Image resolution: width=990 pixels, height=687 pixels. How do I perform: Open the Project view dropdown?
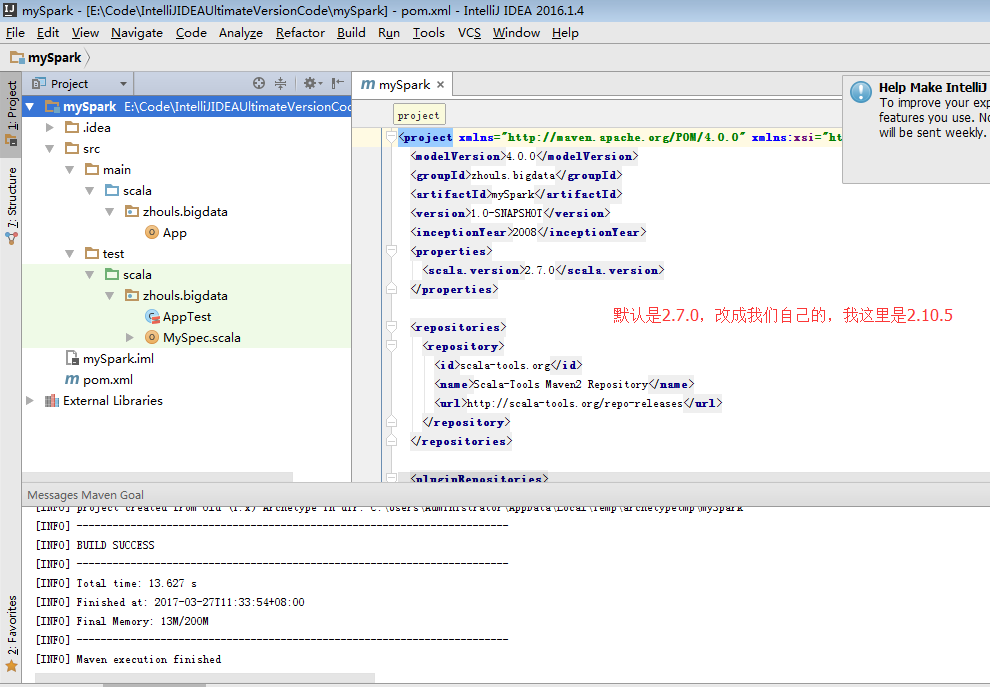[x=123, y=84]
